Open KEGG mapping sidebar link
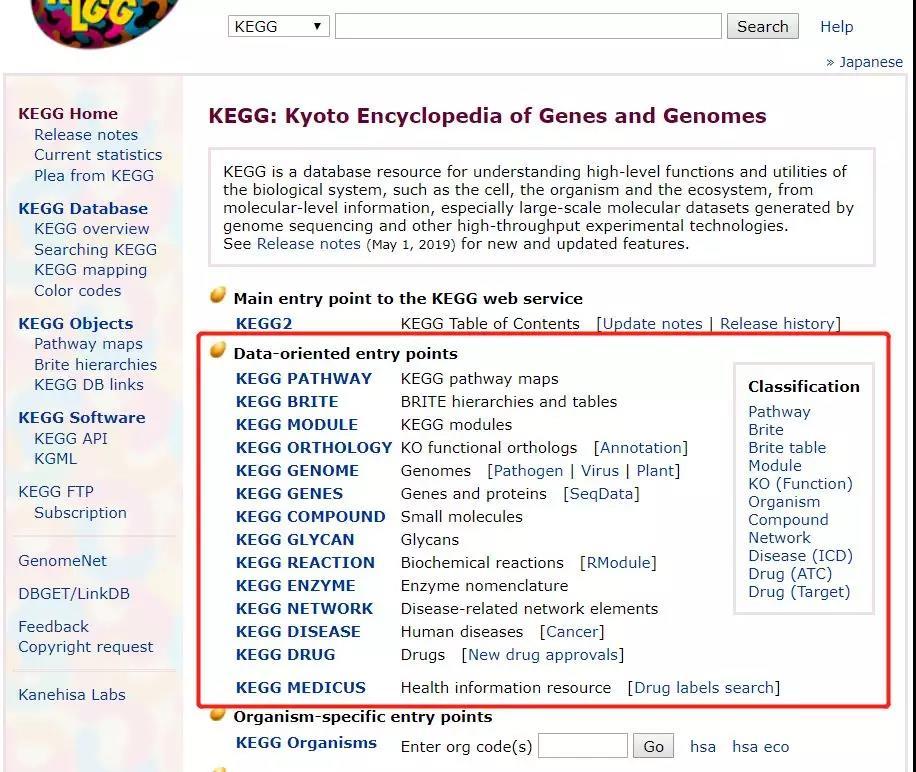This screenshot has width=916, height=772. [x=91, y=270]
